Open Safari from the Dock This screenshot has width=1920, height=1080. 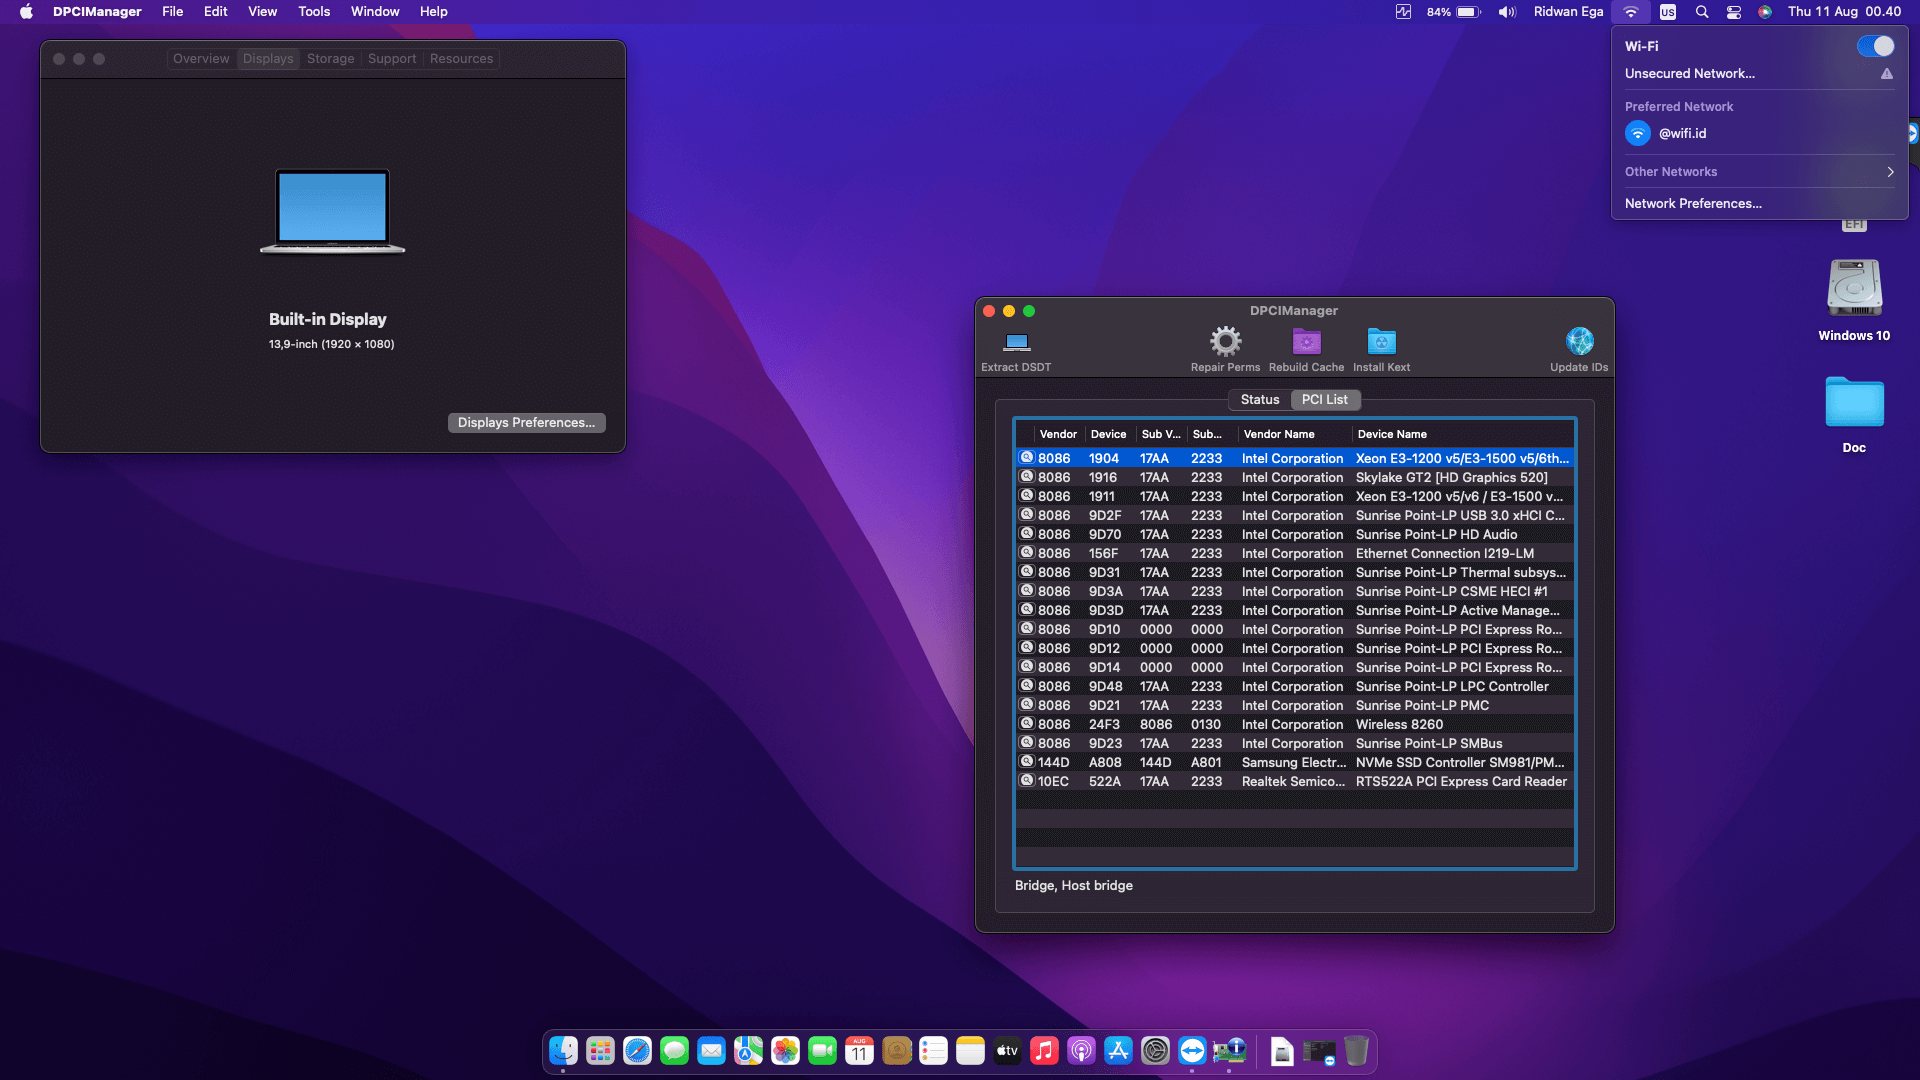[637, 1051]
